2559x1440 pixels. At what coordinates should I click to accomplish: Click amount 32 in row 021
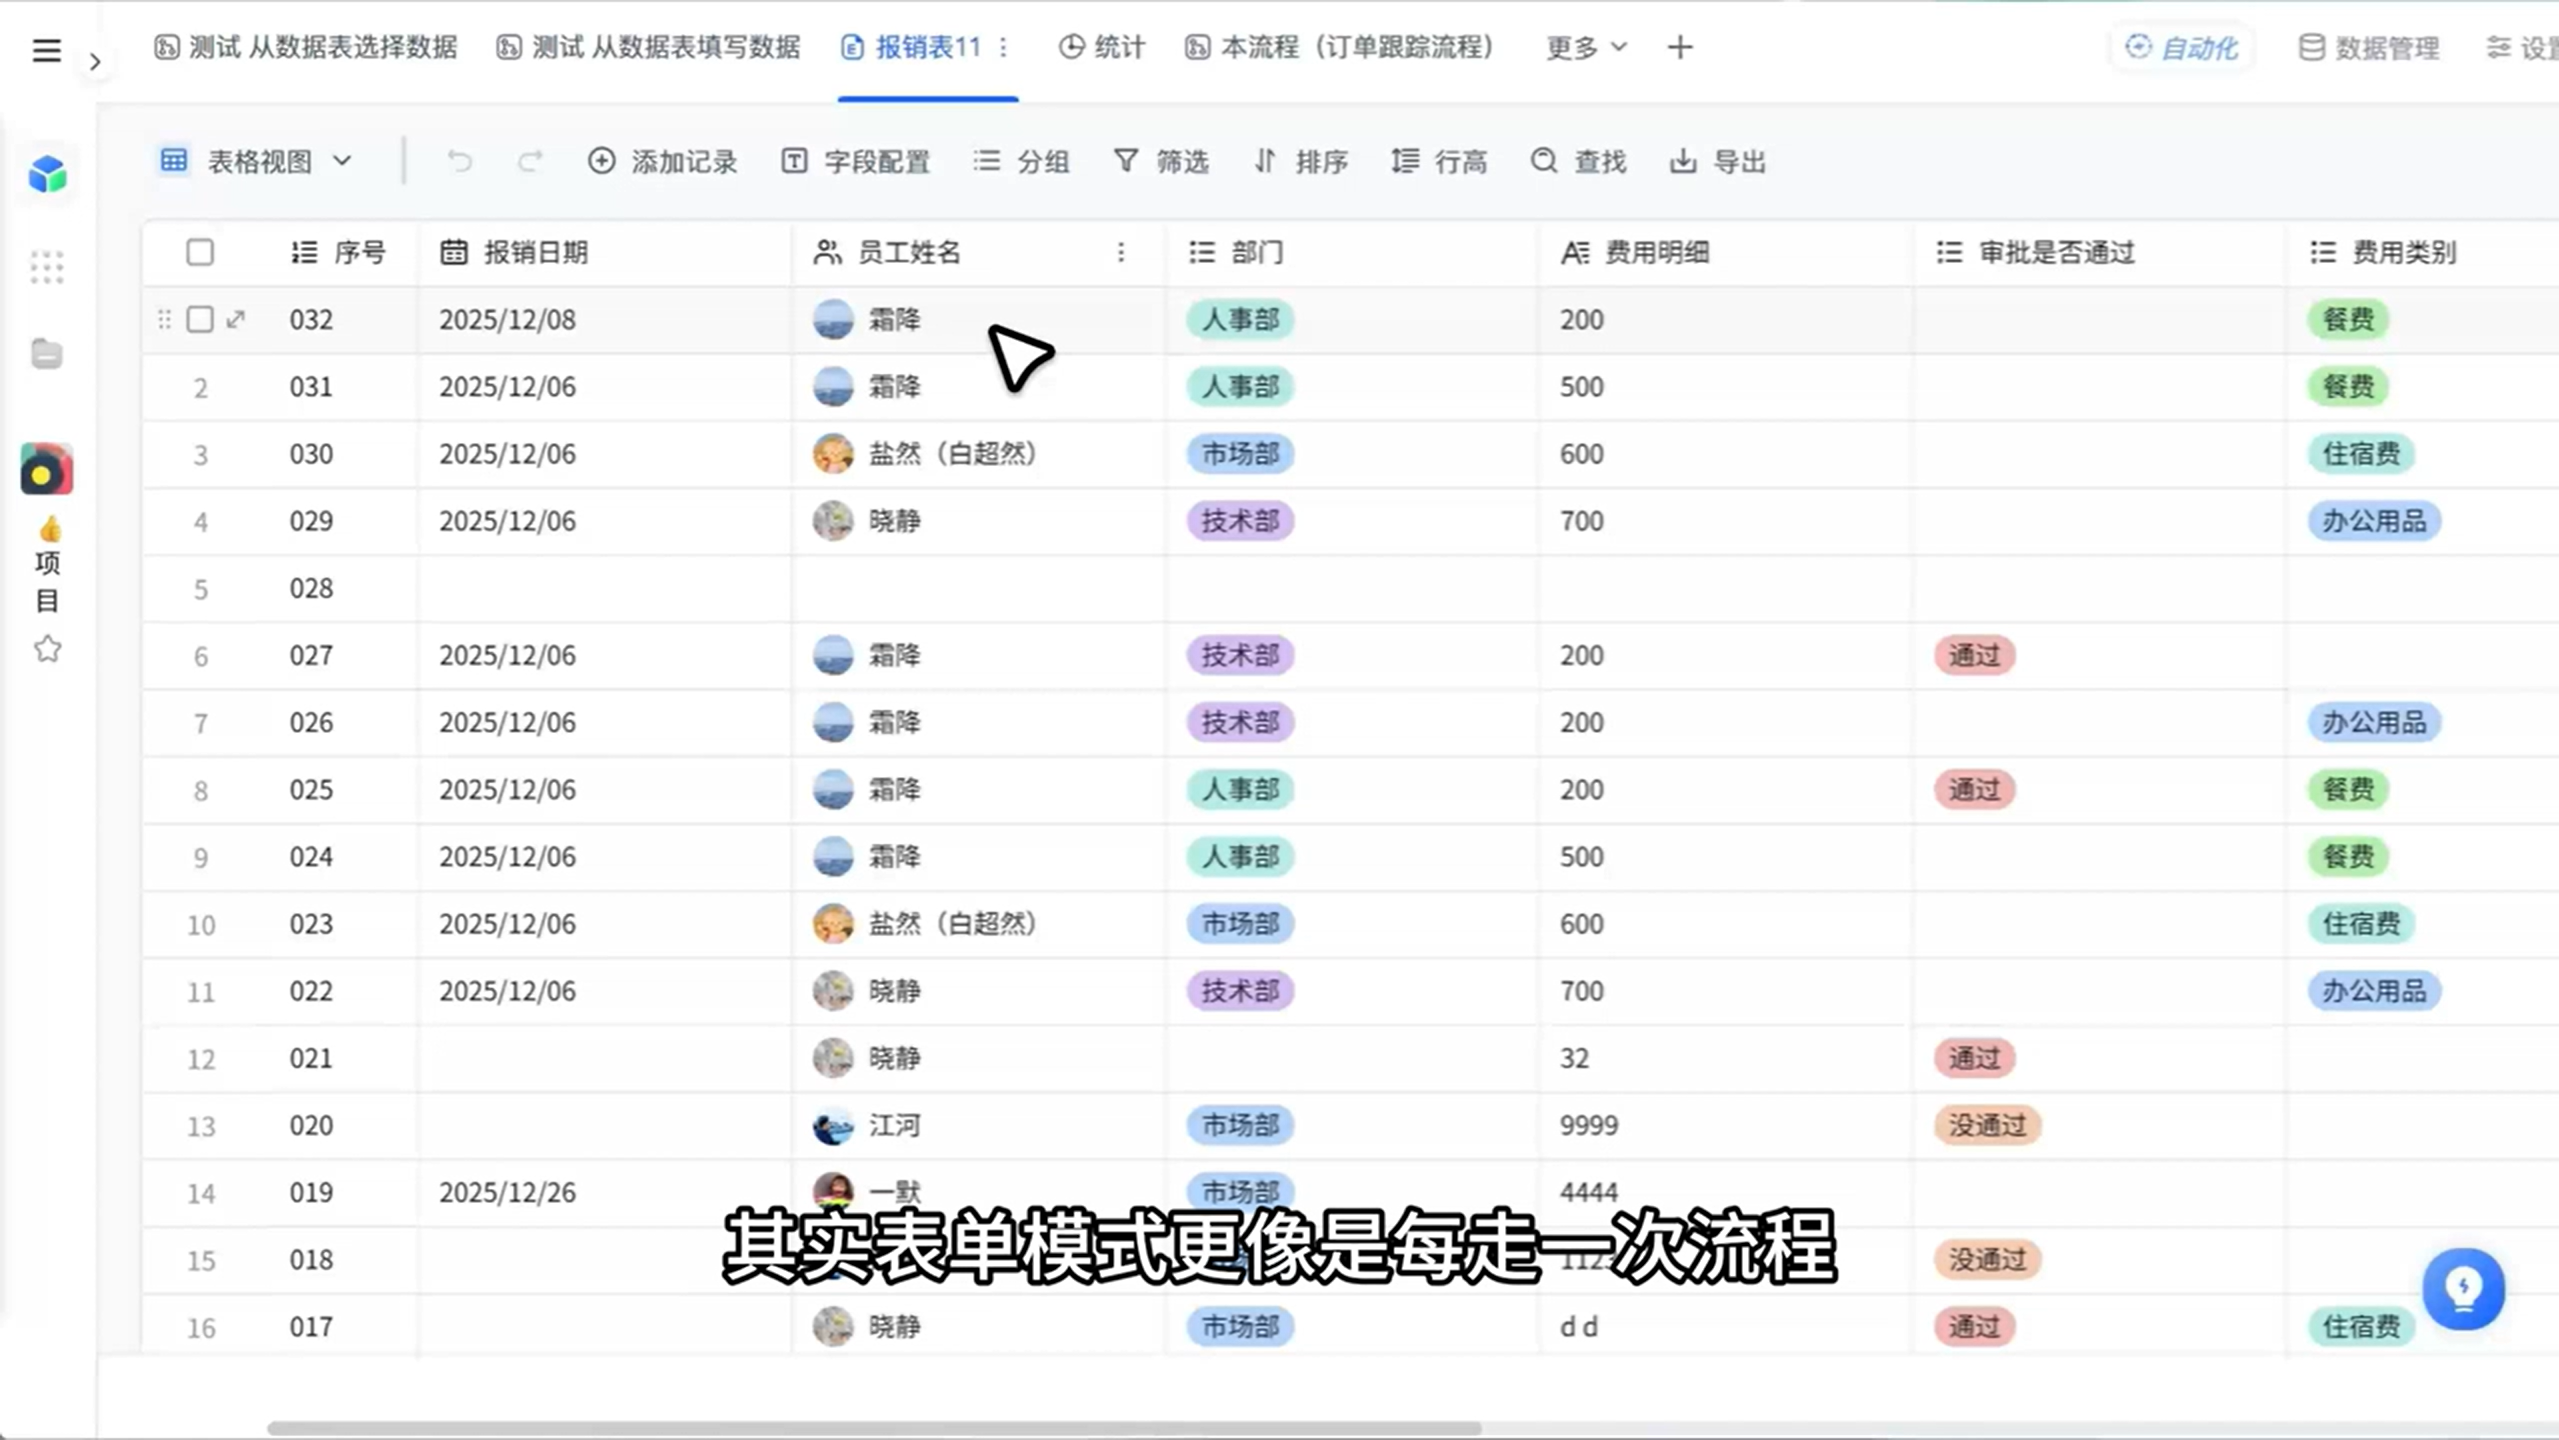pos(1574,1058)
